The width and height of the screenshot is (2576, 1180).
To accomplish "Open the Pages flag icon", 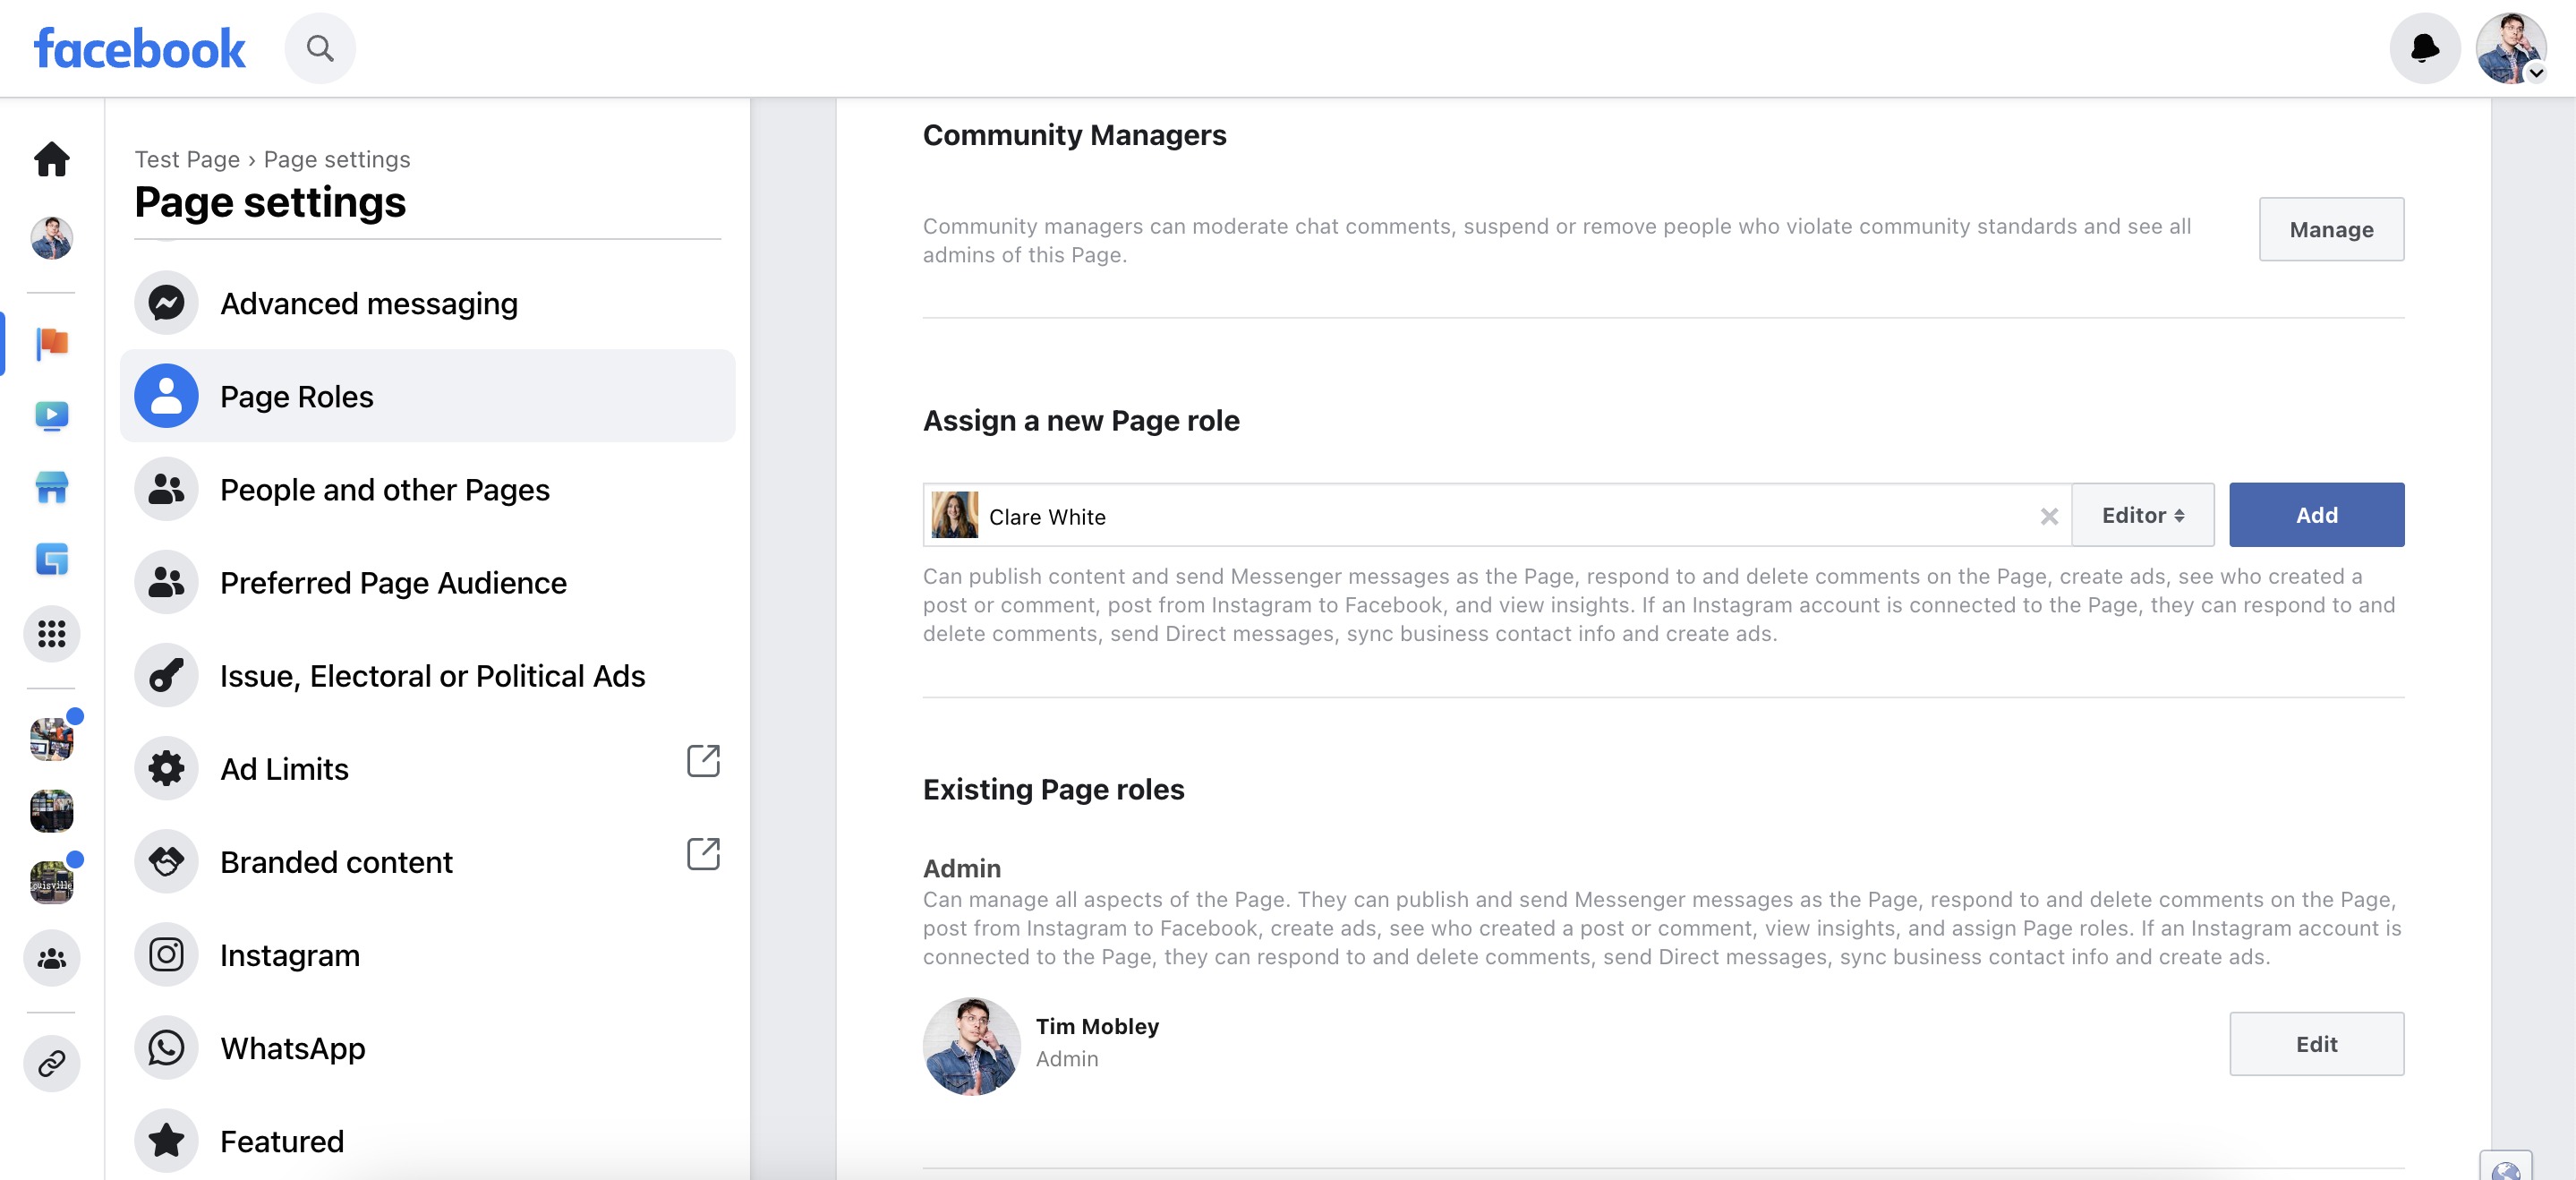I will click(x=52, y=343).
